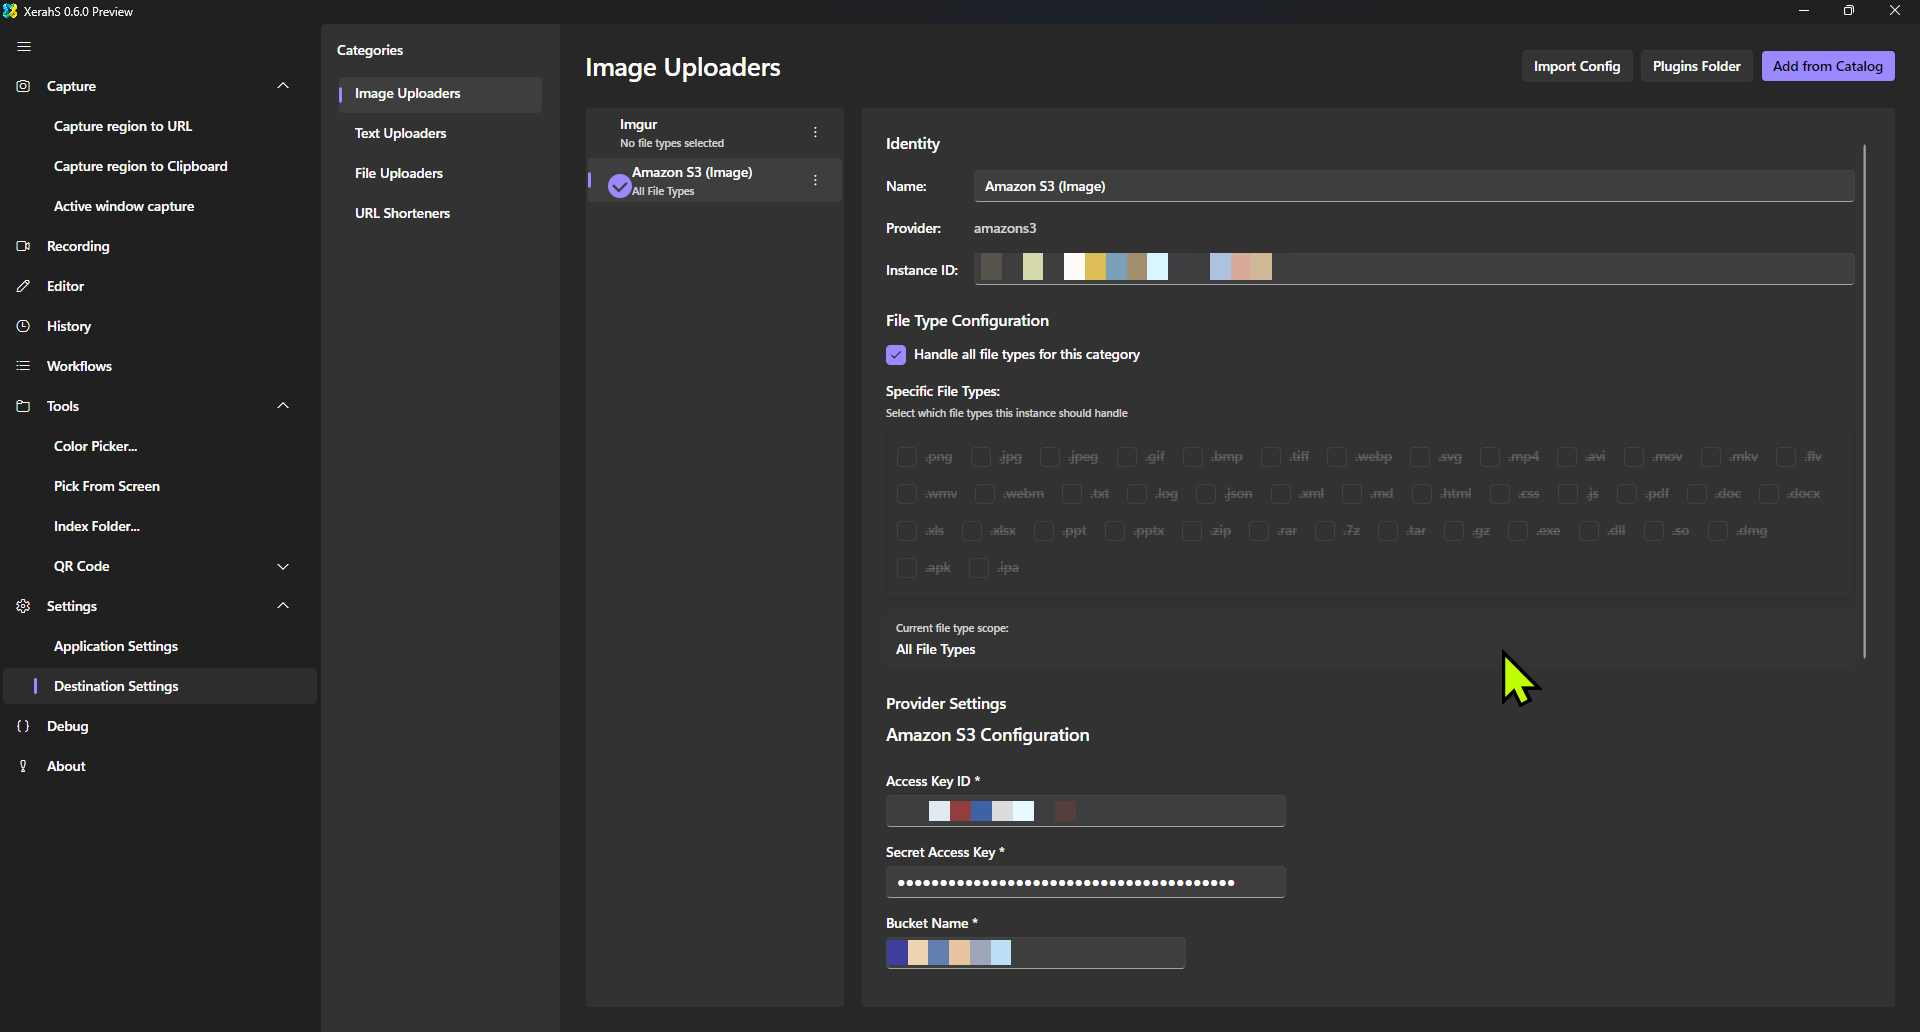
Task: Click the Editor pencil icon
Action: coord(23,286)
